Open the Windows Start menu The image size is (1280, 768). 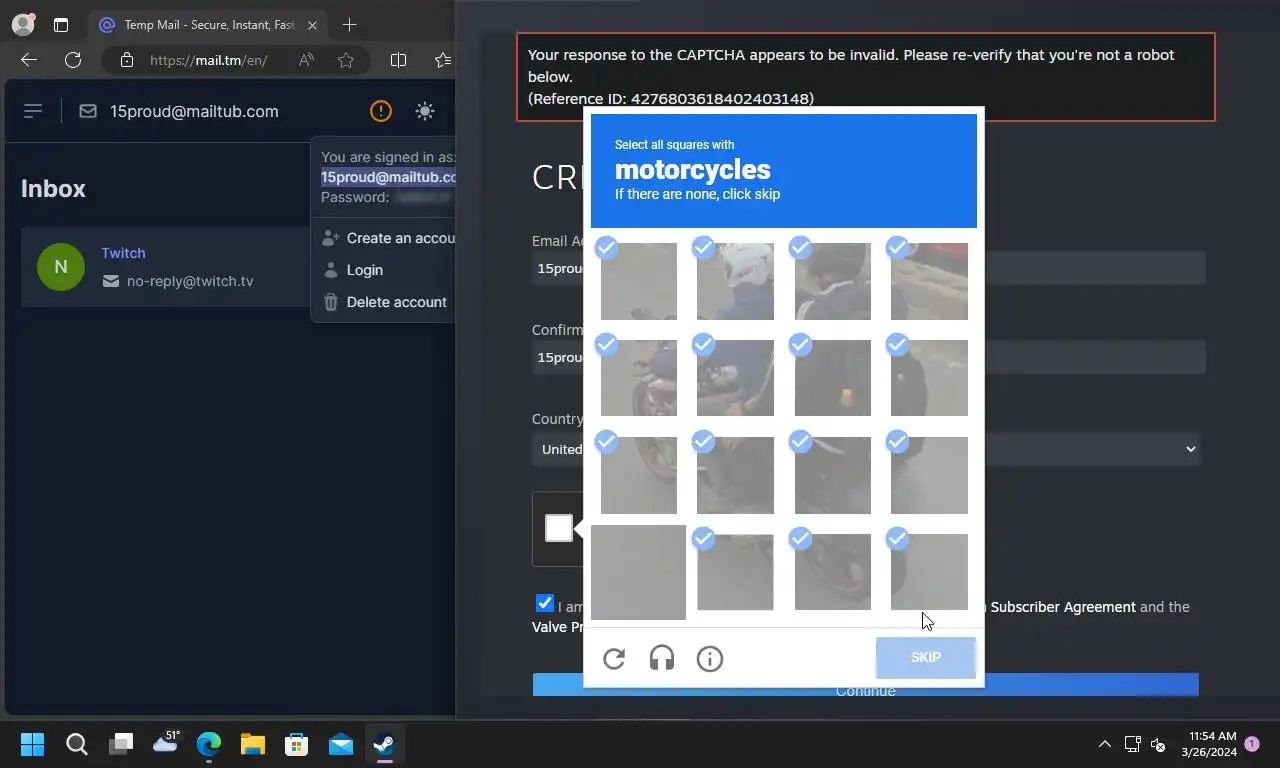(x=33, y=744)
